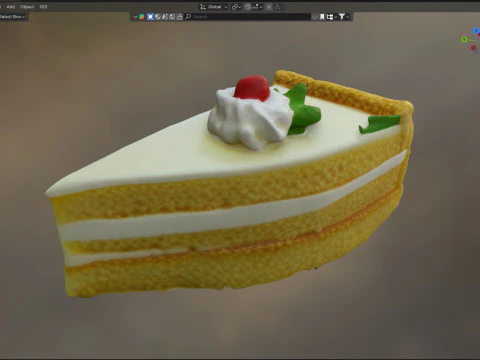Viewport: 480px width, 360px height.
Task: Toggle proportional editing
Action: (x=269, y=7)
